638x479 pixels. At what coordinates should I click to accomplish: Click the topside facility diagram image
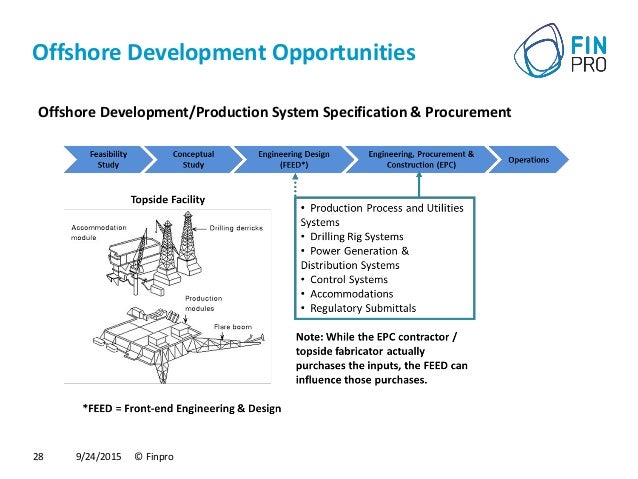(167, 296)
